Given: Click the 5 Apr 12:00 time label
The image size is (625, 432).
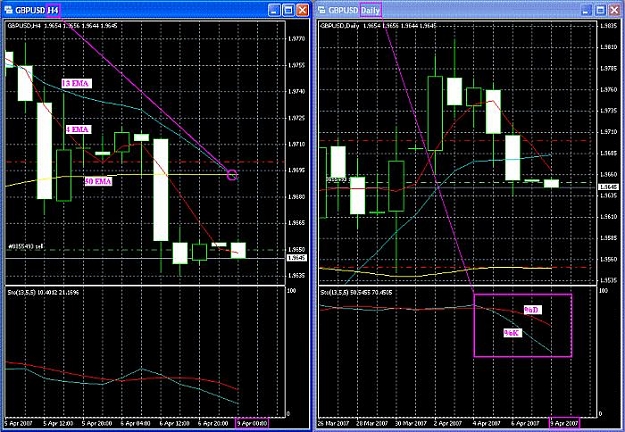Looking at the screenshot, I should click(58, 423).
